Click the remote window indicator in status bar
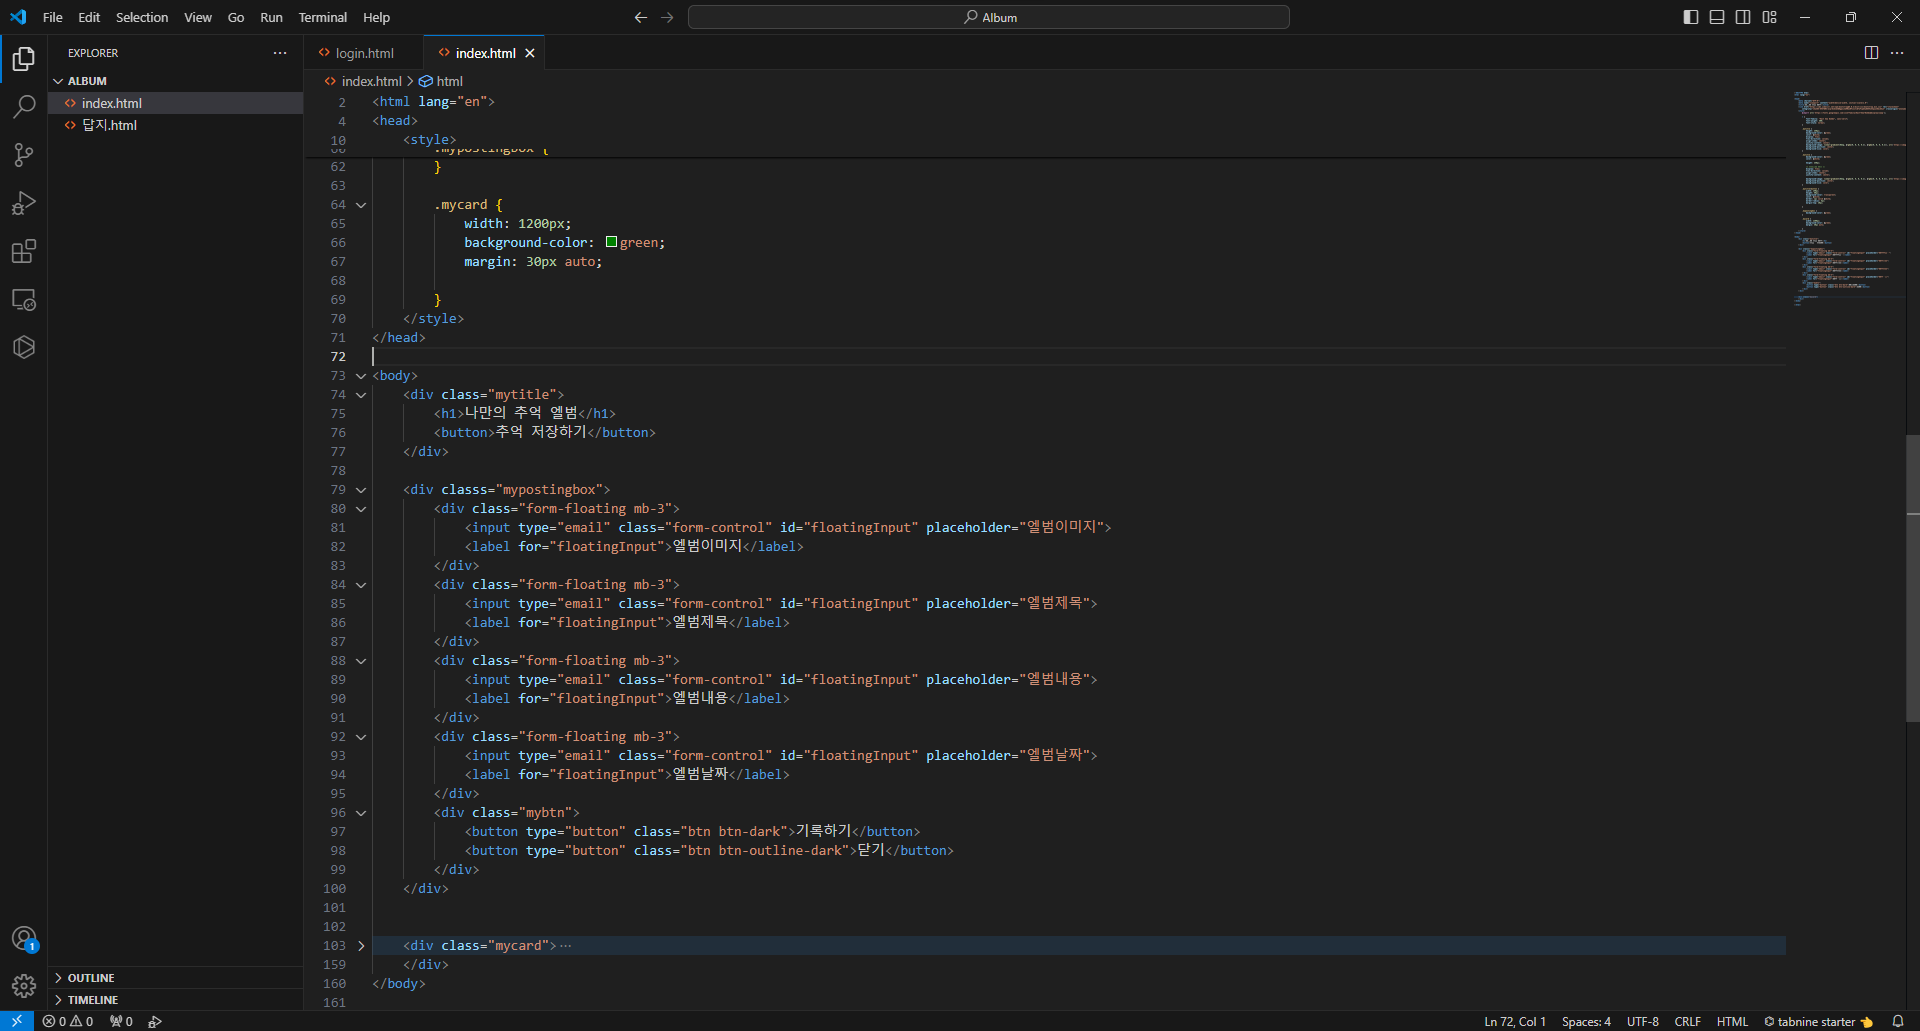This screenshot has height=1031, width=1920. tap(17, 1021)
